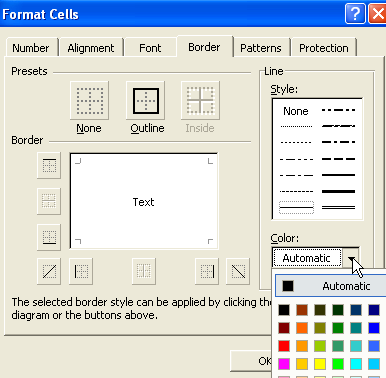Select the double line style
Screen dimensions: 386x378
click(338, 208)
